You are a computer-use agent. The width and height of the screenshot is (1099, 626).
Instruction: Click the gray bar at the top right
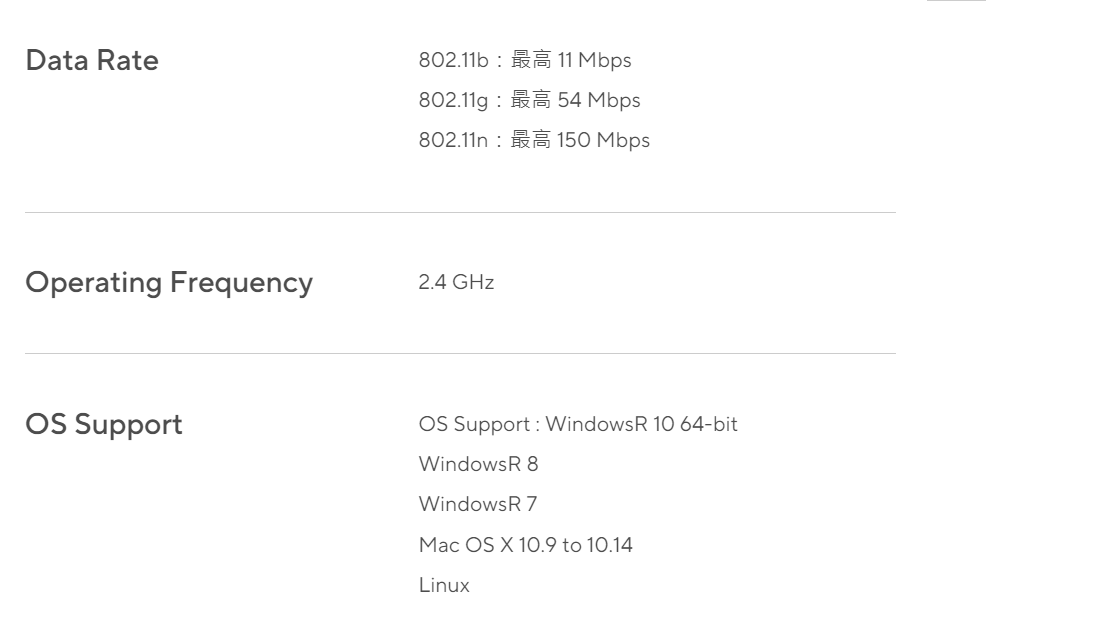click(x=956, y=1)
